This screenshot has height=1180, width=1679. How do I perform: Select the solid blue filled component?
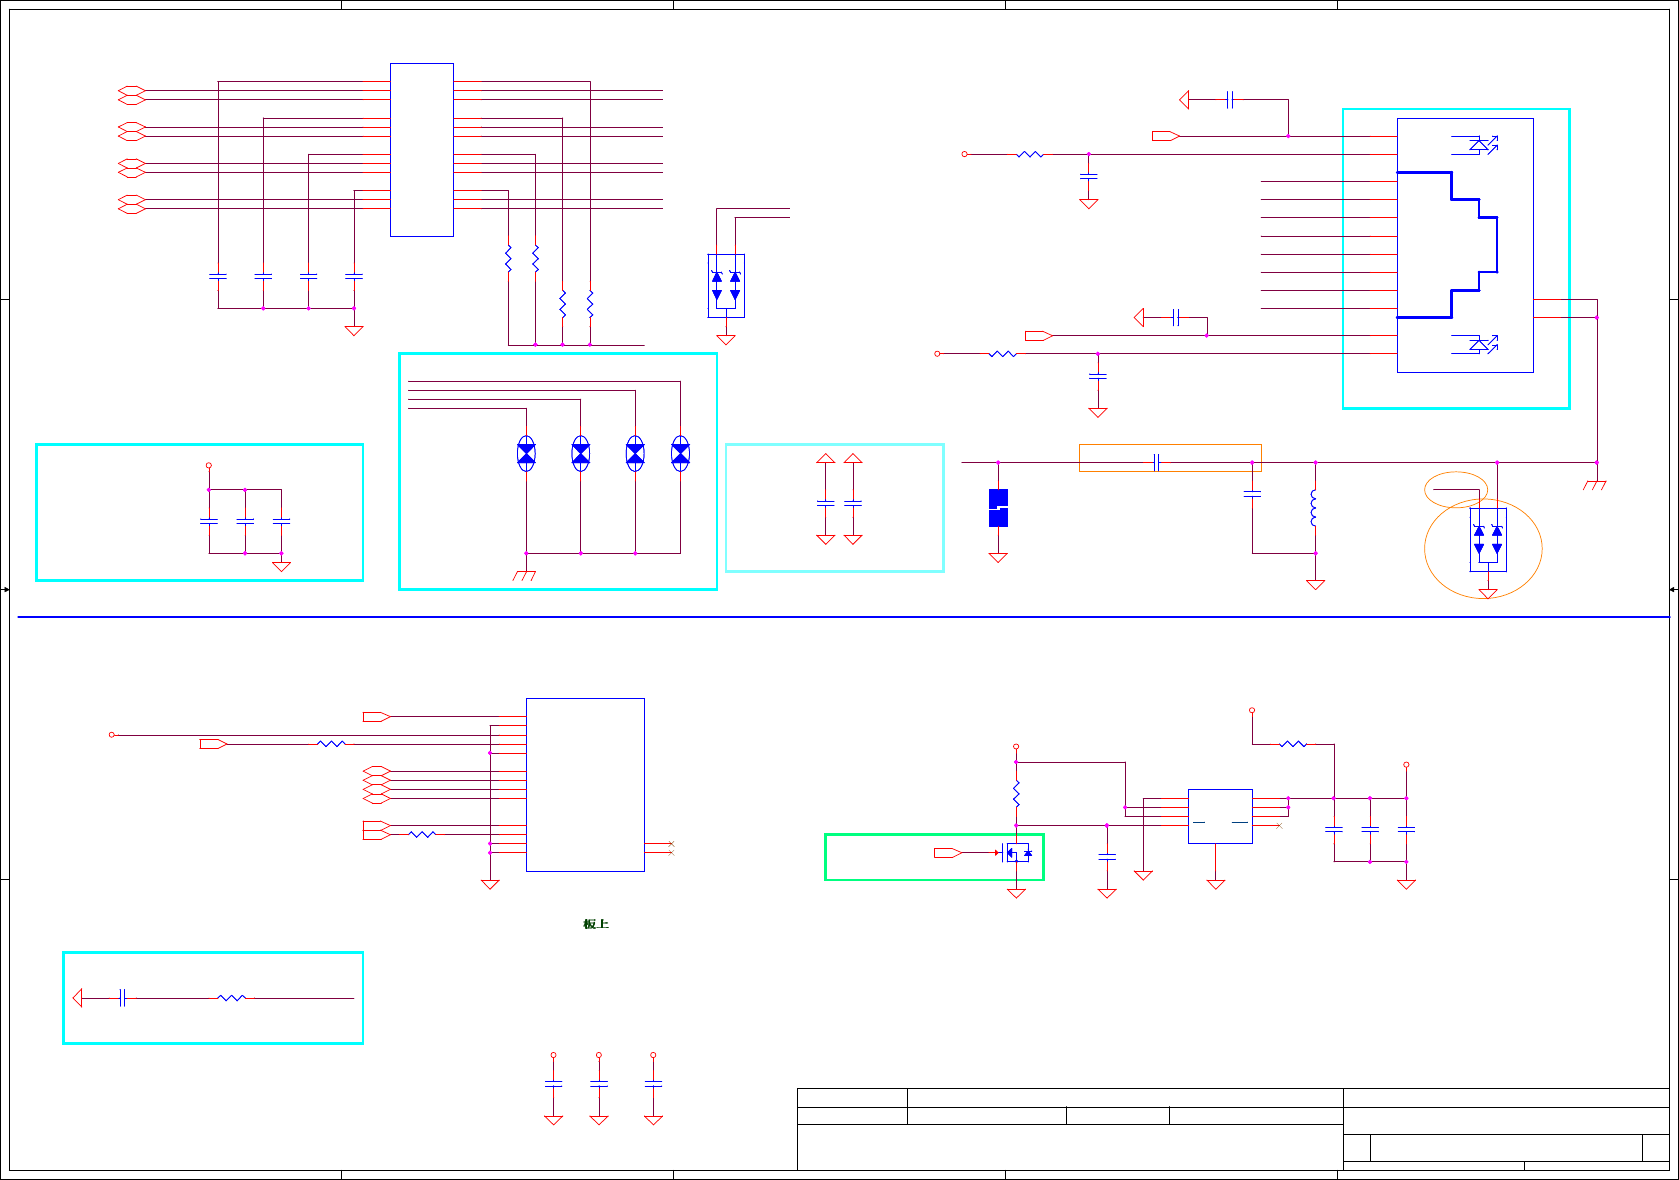(998, 508)
